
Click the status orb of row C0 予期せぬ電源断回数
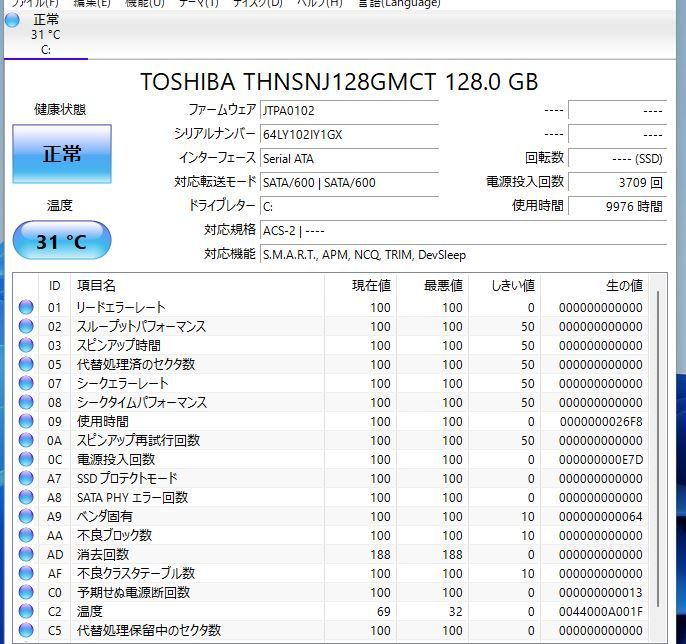pyautogui.click(x=26, y=592)
